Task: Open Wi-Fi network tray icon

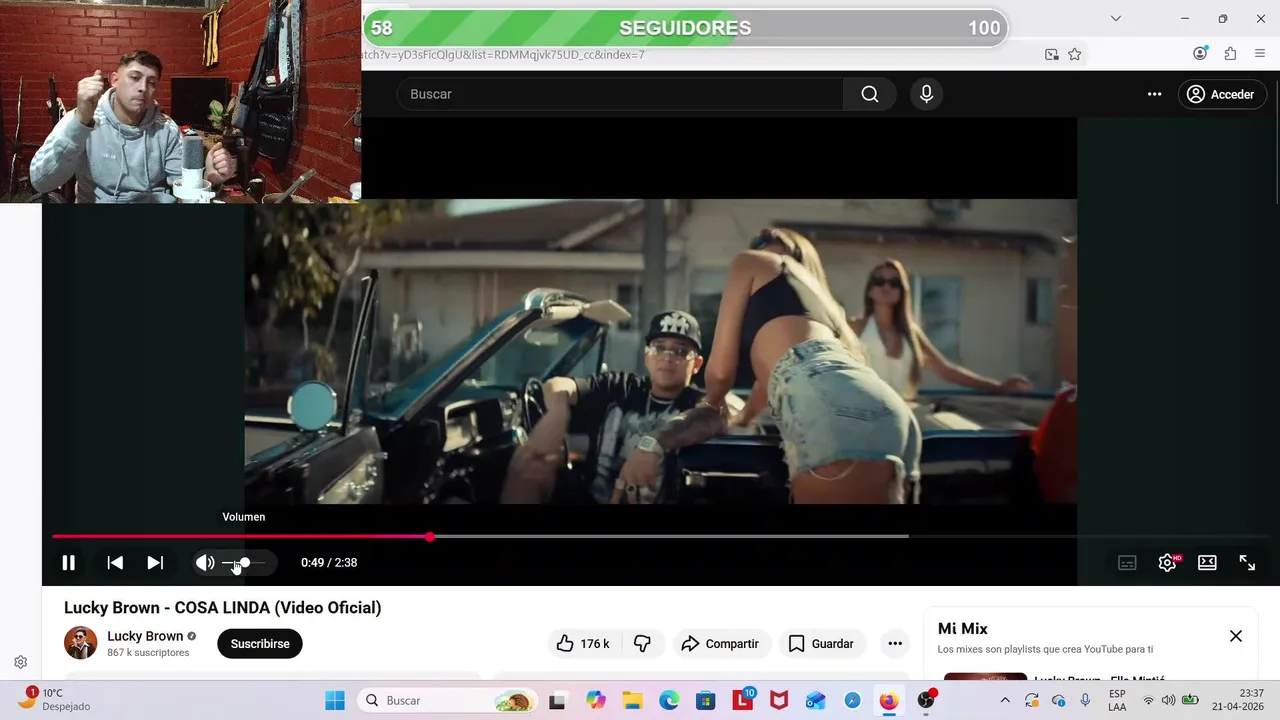Action: 1148,701
